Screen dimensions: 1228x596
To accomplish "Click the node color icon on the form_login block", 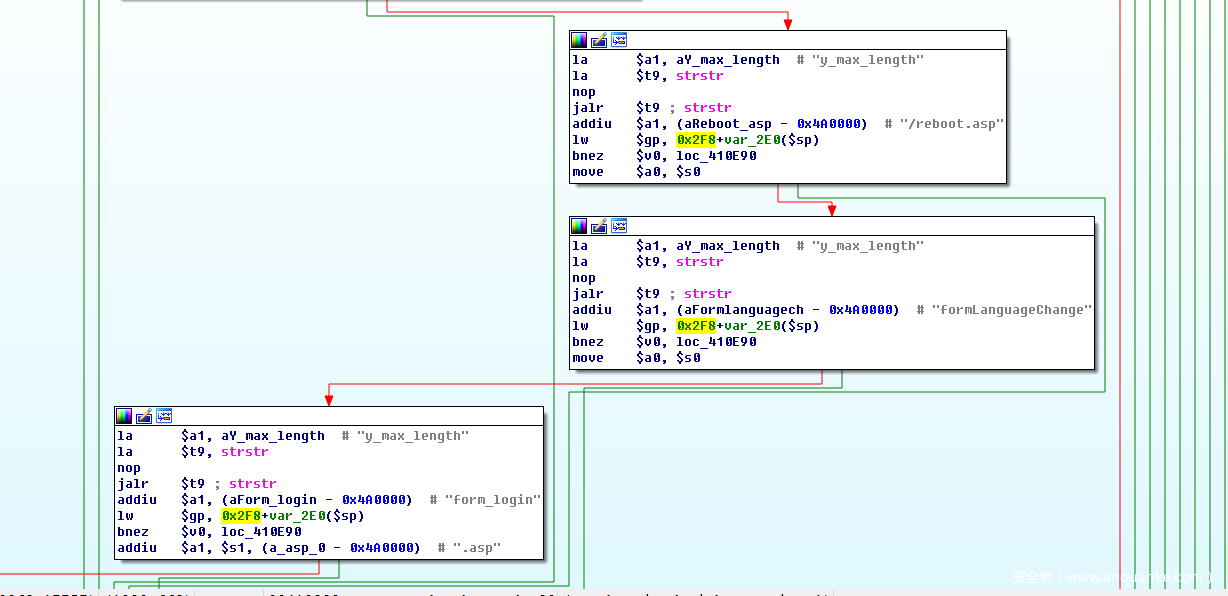I will pos(124,416).
